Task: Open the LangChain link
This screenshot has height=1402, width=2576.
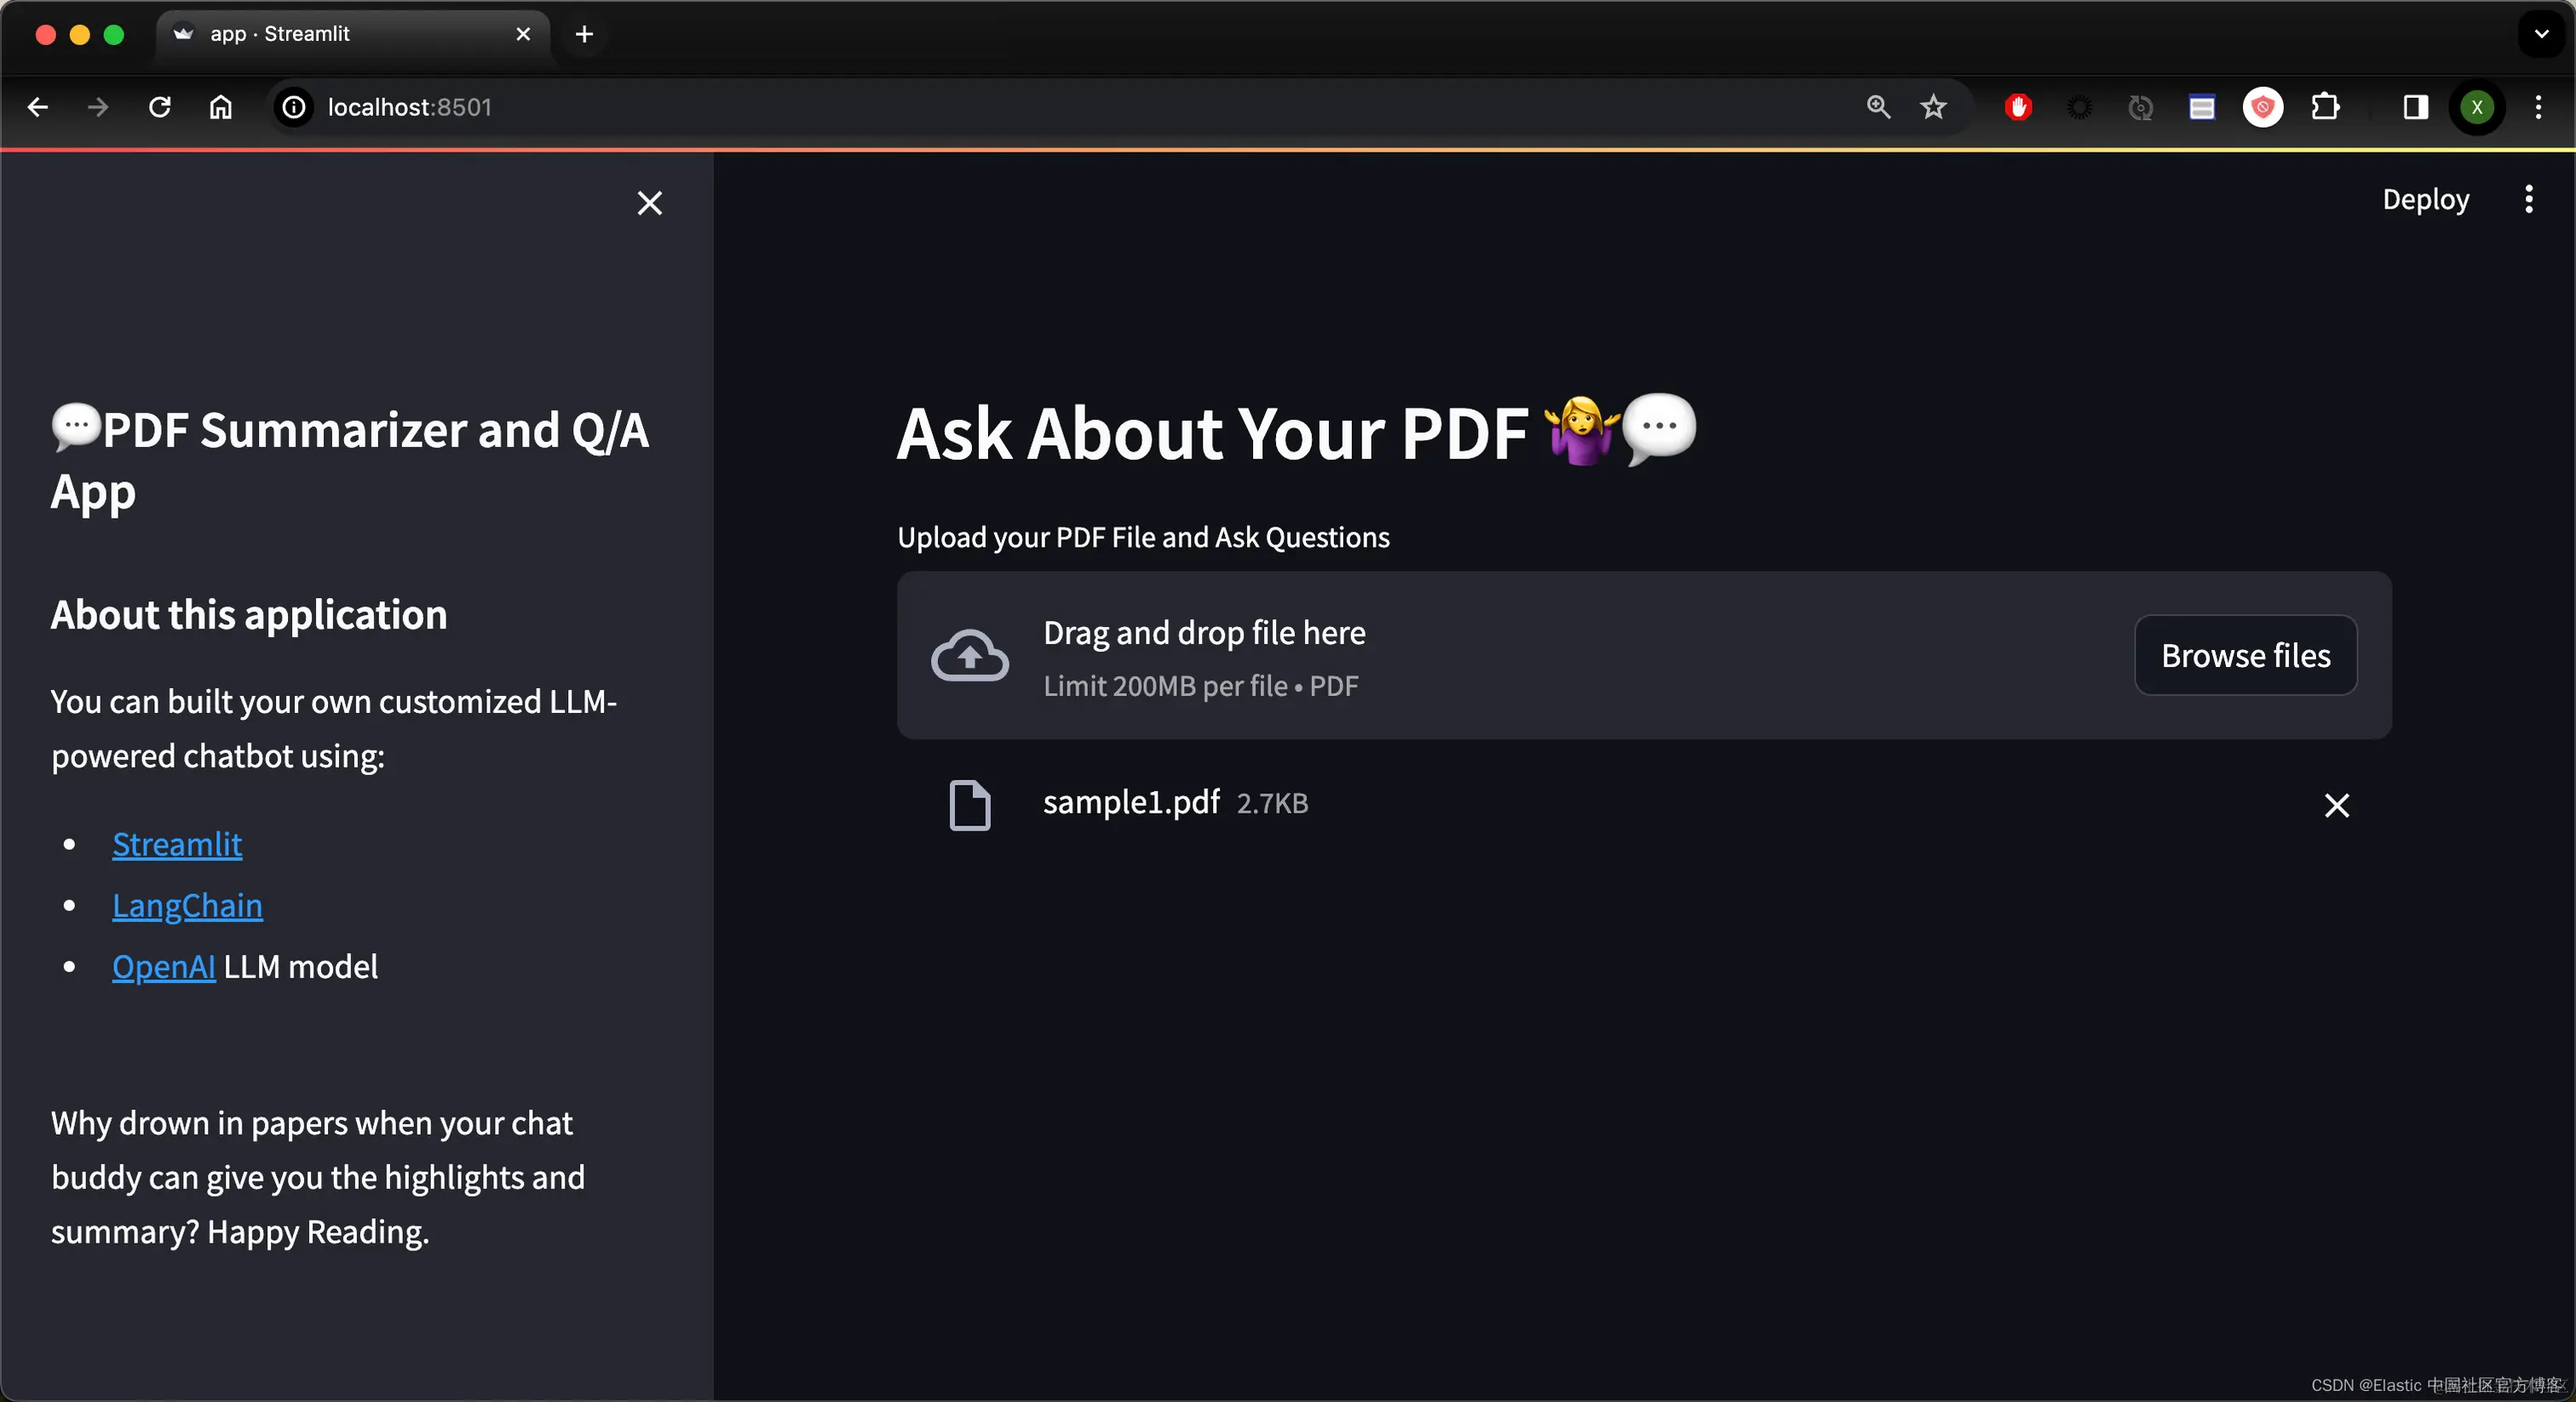Action: pos(187,905)
